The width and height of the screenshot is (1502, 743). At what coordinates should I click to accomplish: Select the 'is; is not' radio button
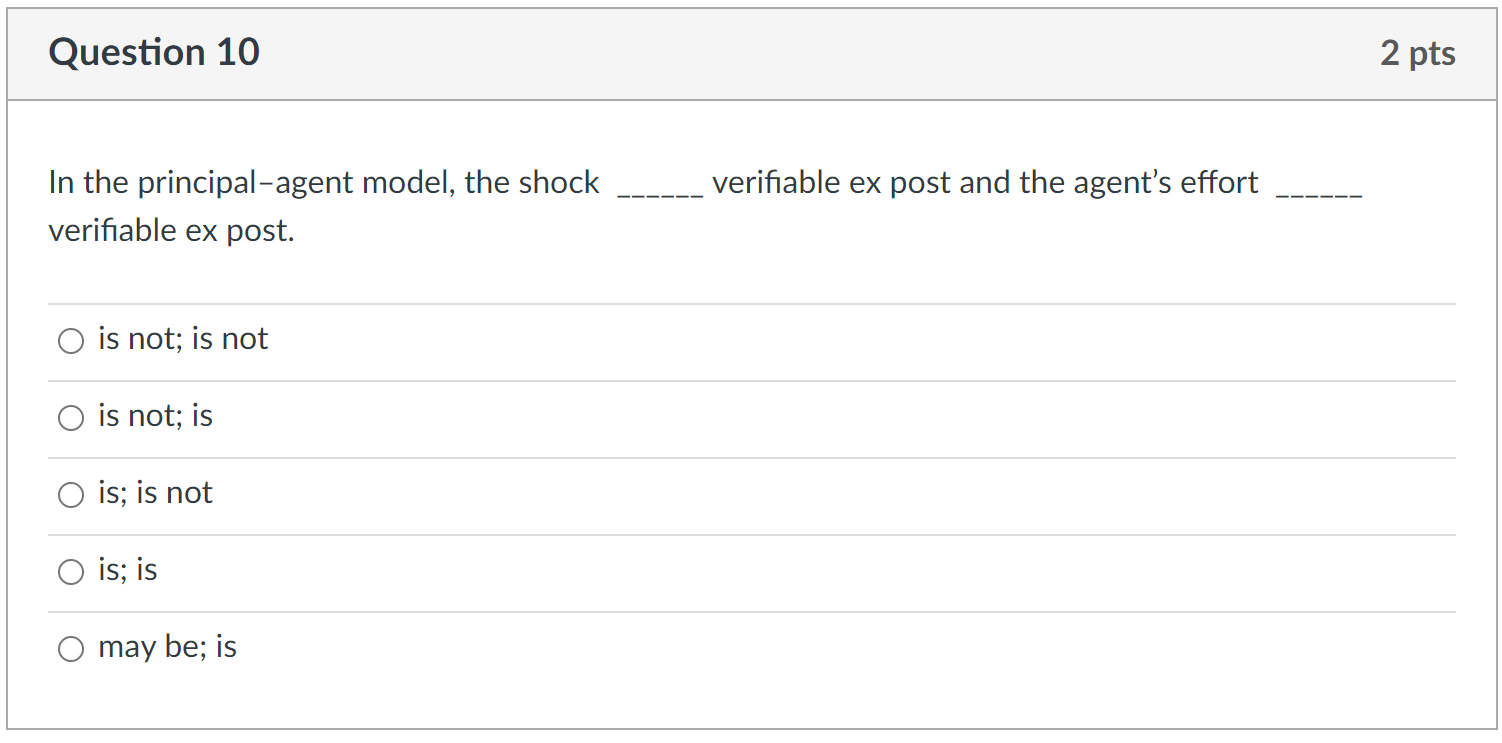point(71,494)
